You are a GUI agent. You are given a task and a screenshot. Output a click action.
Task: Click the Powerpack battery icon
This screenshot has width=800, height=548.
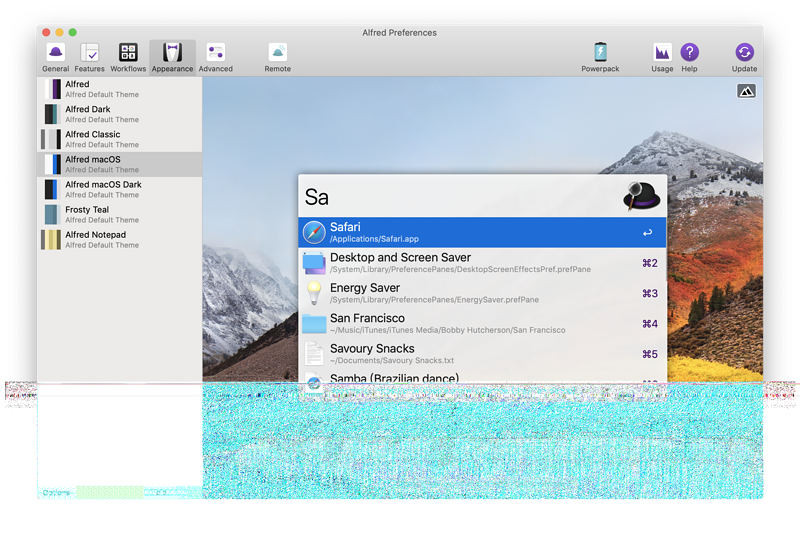(x=600, y=53)
